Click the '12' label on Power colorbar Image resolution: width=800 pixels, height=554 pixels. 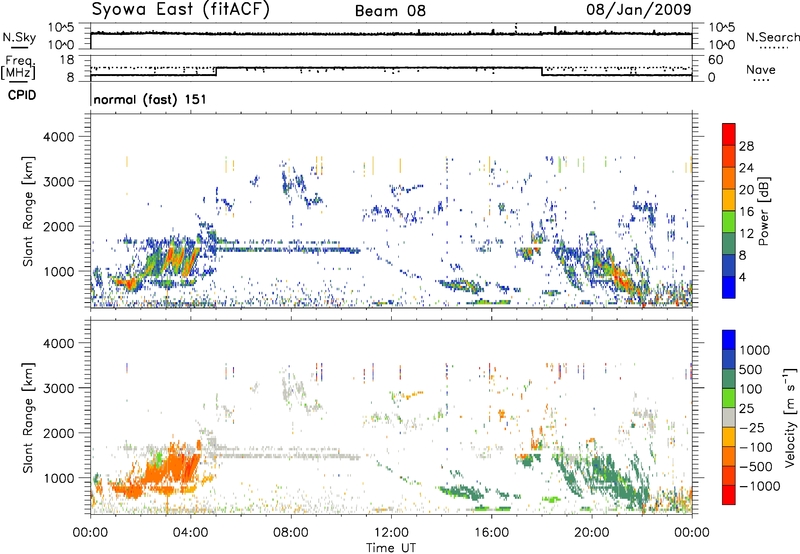746,234
